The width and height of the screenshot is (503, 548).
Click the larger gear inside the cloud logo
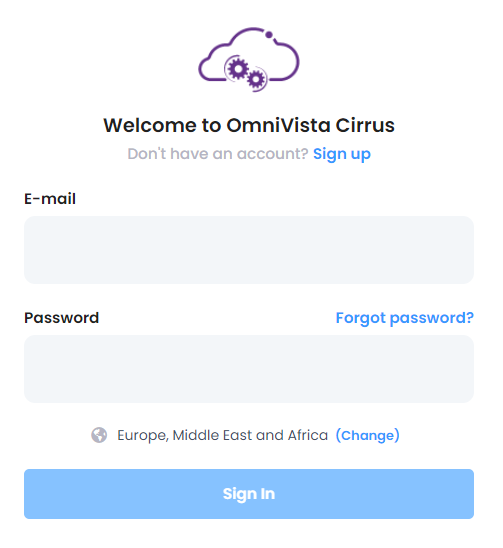click(238, 69)
